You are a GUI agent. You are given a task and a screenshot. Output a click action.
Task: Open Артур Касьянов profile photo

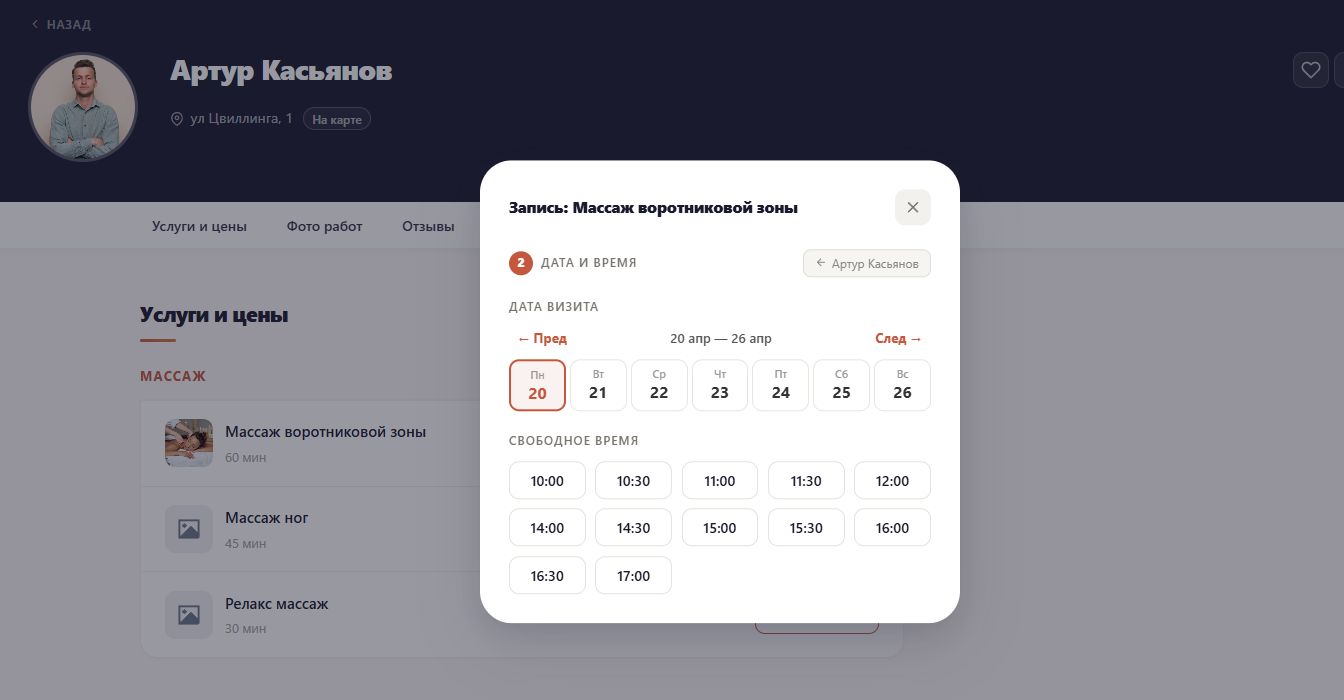coord(83,107)
